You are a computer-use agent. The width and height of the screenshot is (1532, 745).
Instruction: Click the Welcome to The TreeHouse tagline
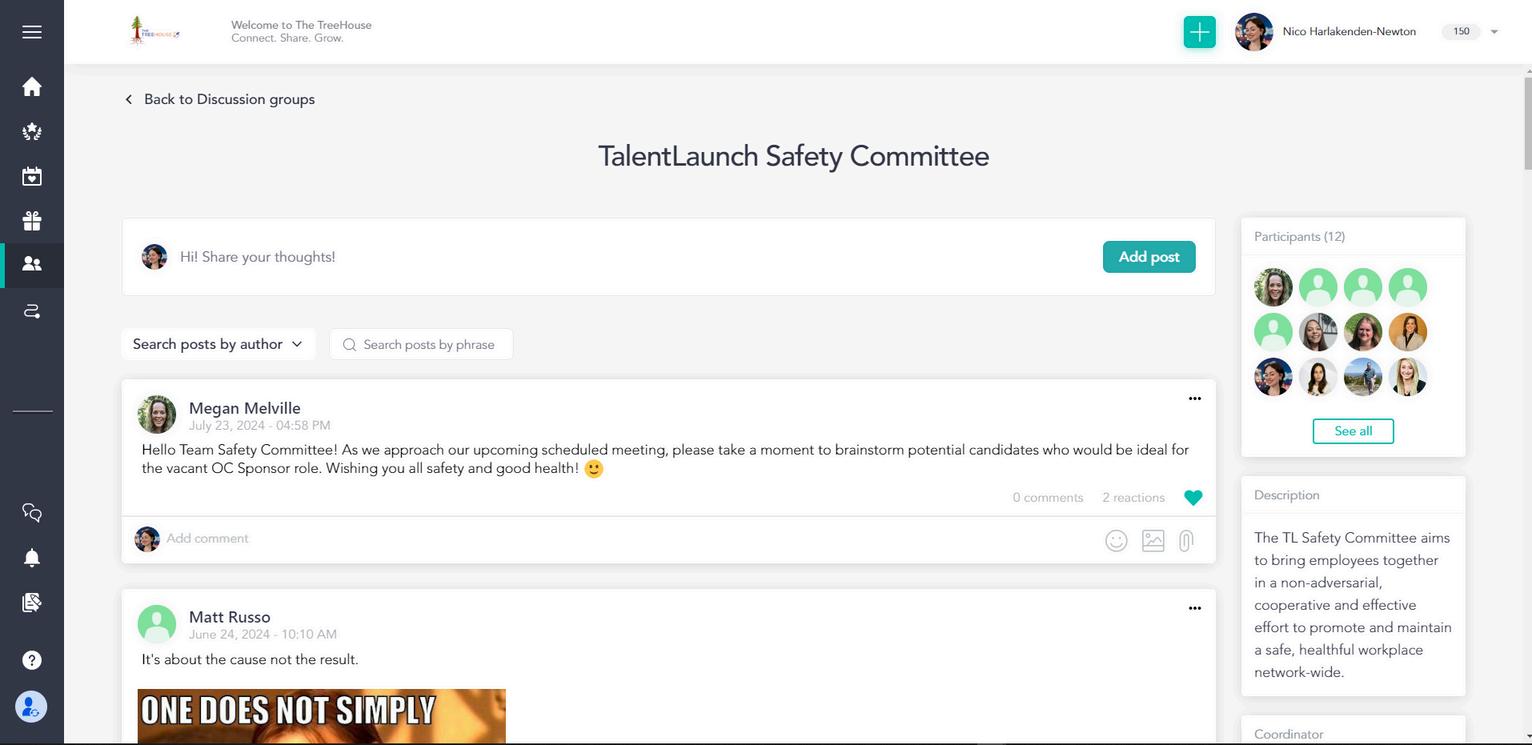[301, 32]
